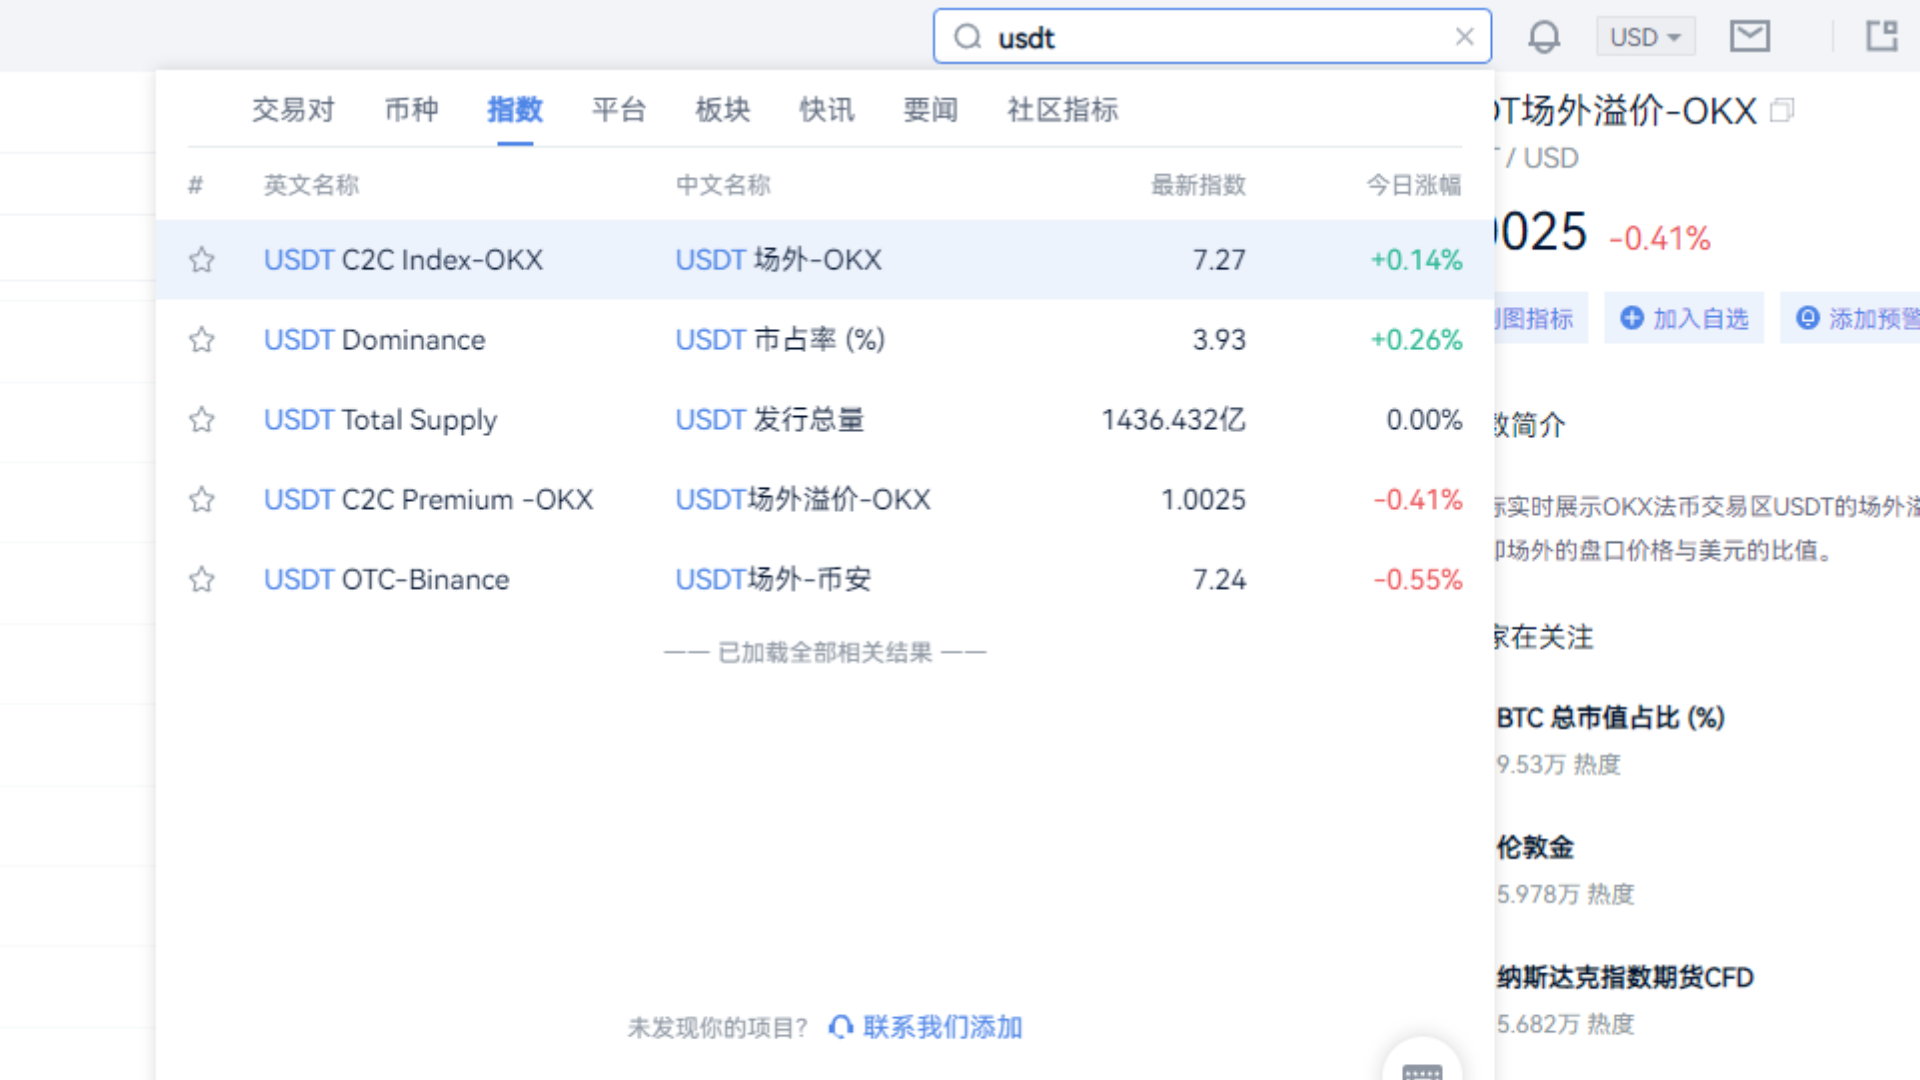Click the 1436.432亿 index value
This screenshot has width=1920, height=1080.
coord(1173,419)
